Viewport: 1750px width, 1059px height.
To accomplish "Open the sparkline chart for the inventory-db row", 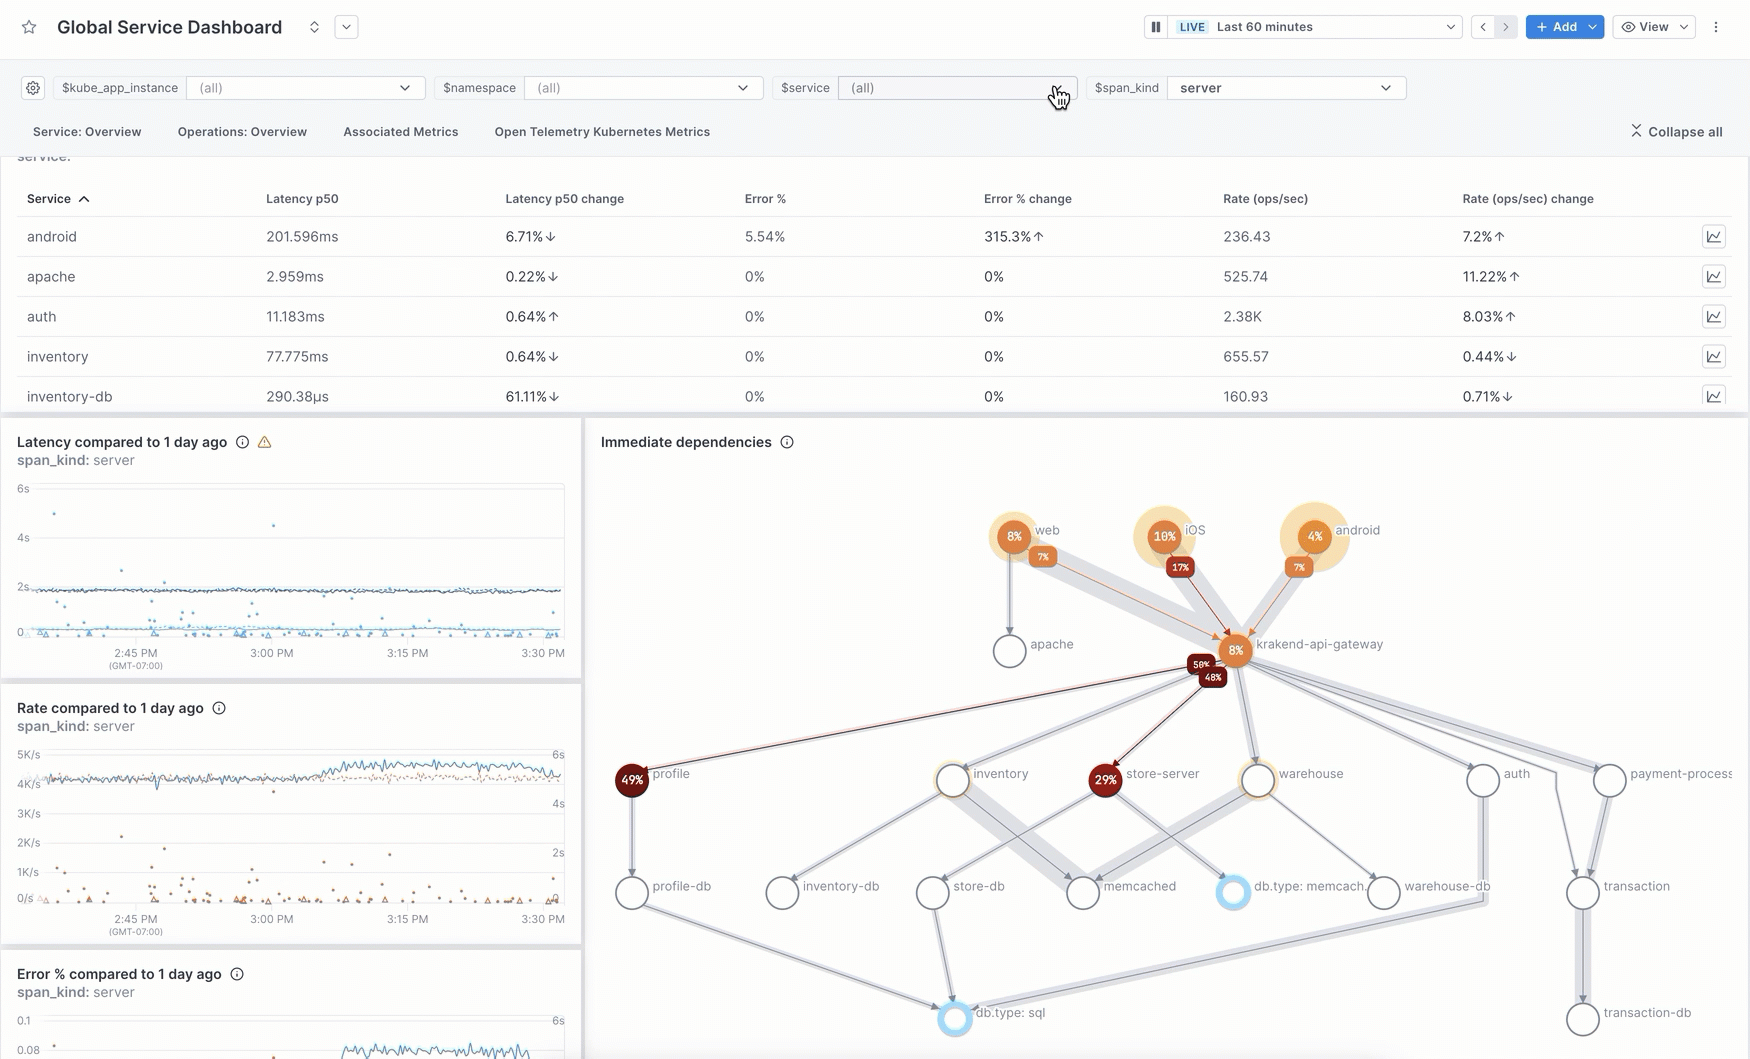I will tap(1714, 396).
